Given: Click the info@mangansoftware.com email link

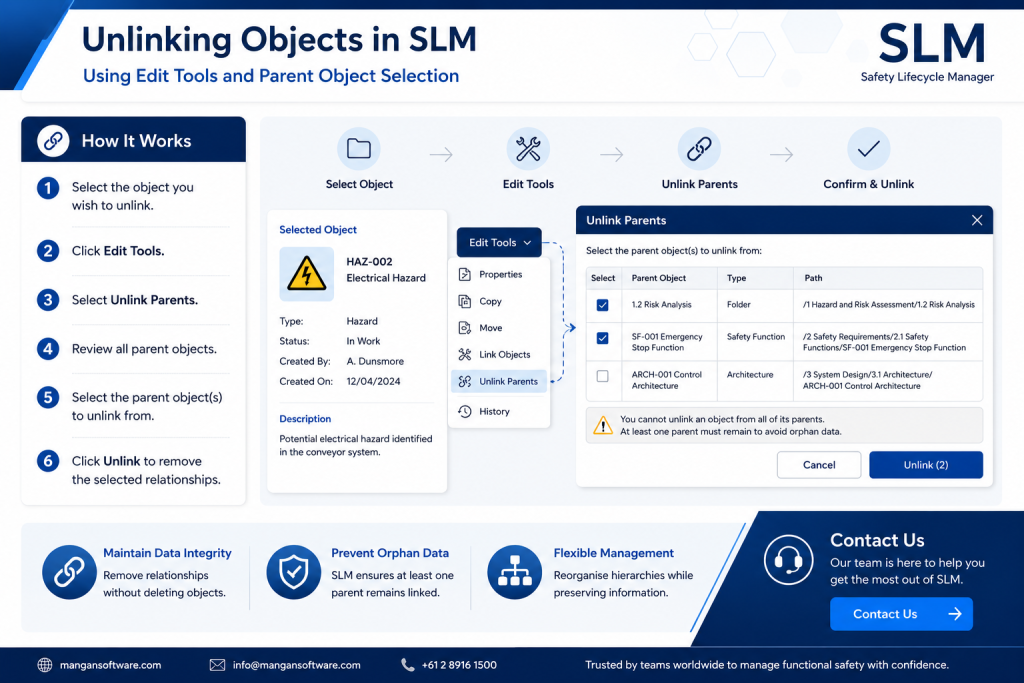Looking at the screenshot, I should pos(296,665).
